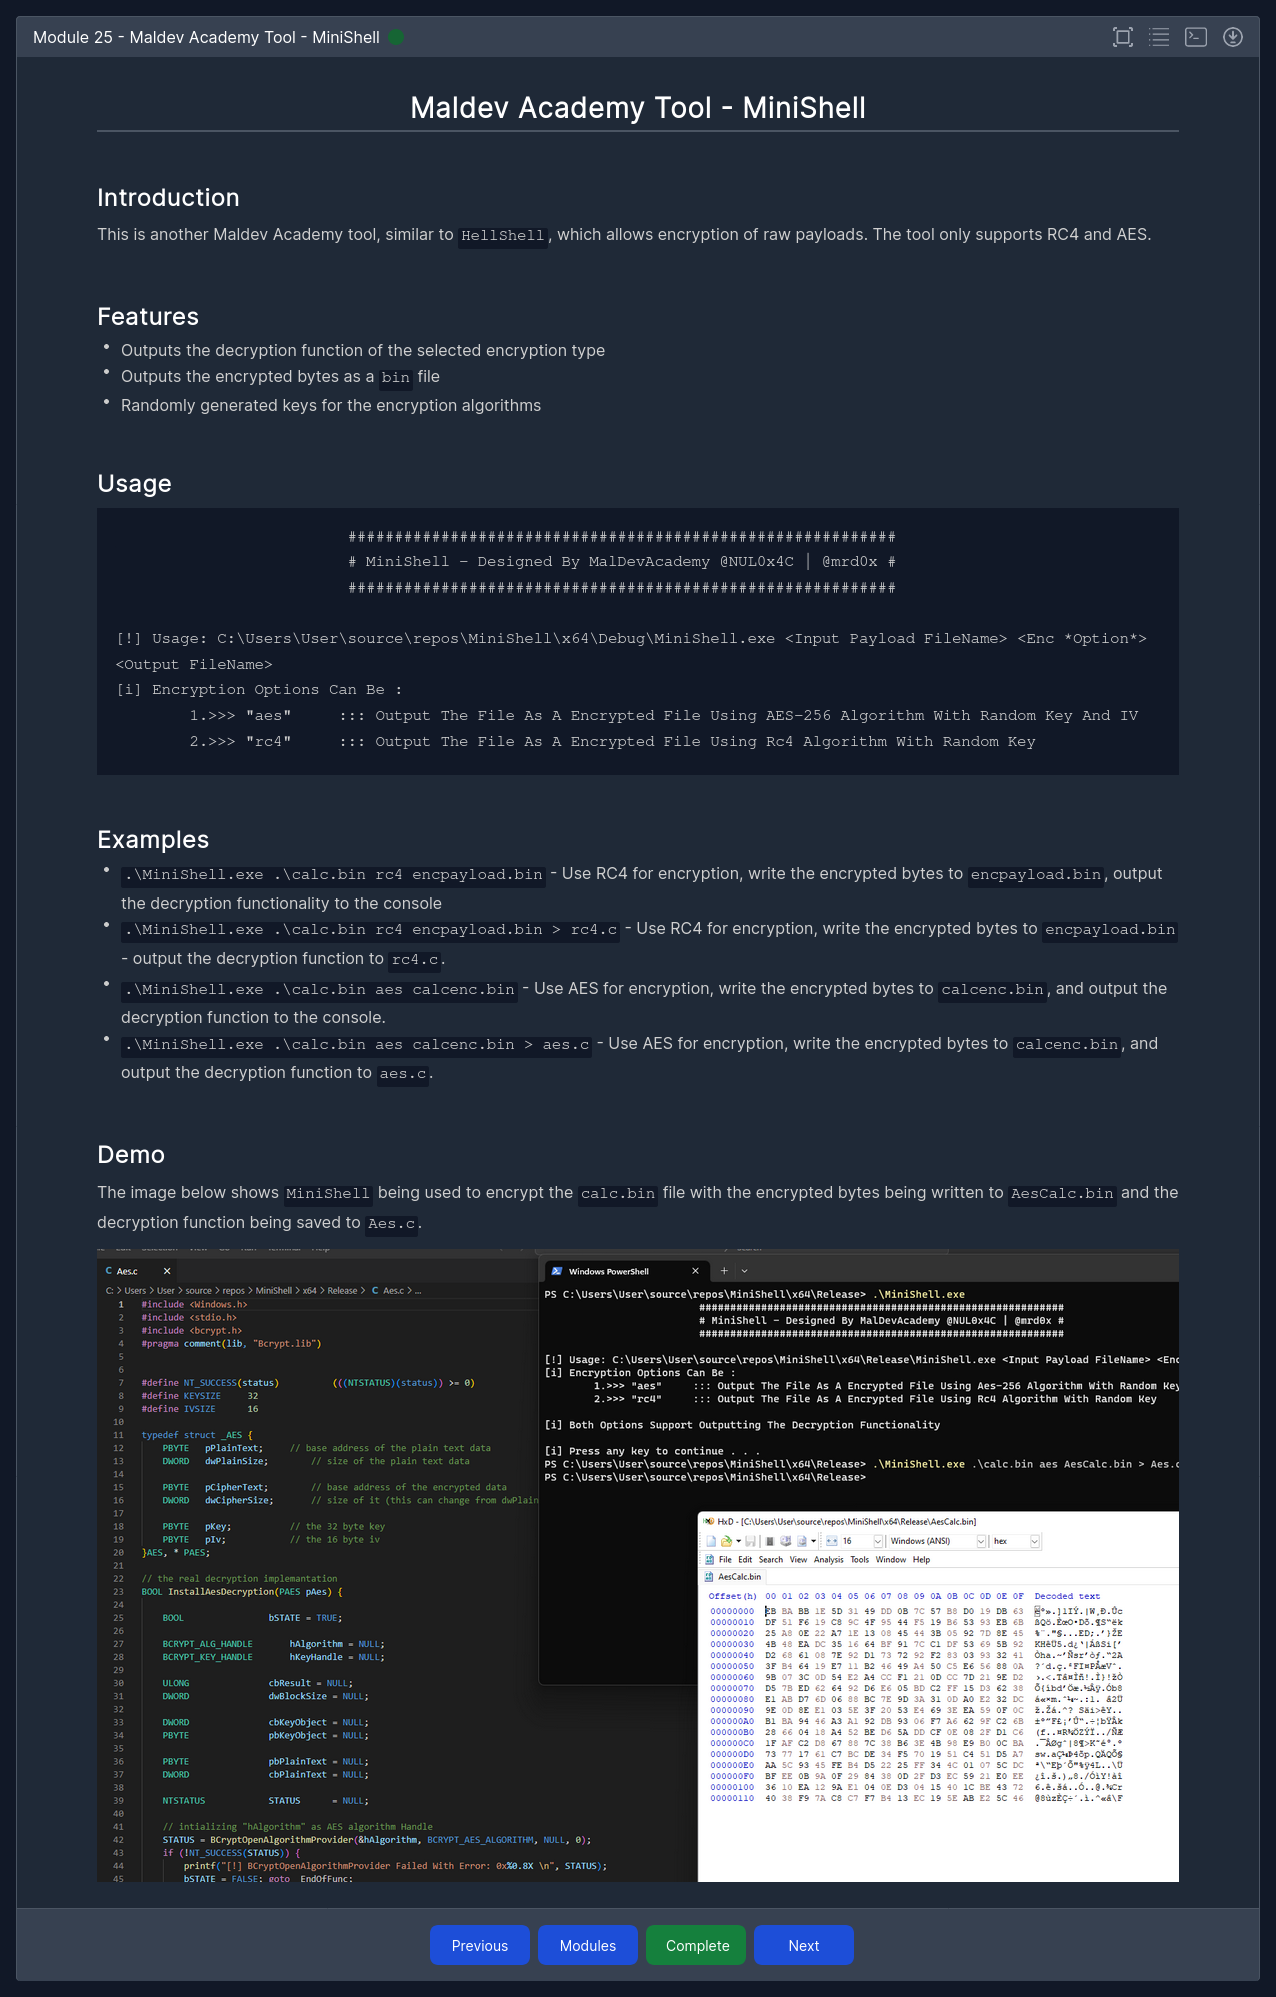Screen dimensions: 1276x1997
Task: Click the download icon in module header
Action: [x=1233, y=37]
